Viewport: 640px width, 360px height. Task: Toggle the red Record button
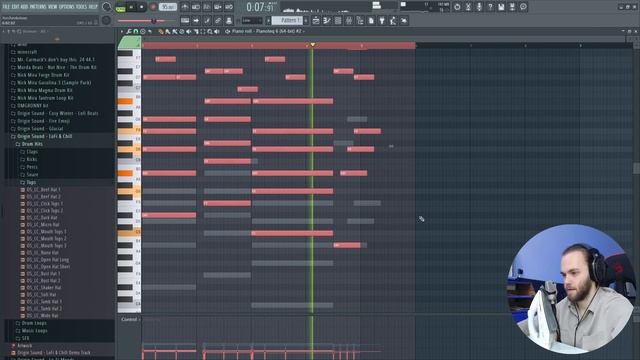pyautogui.click(x=153, y=7)
